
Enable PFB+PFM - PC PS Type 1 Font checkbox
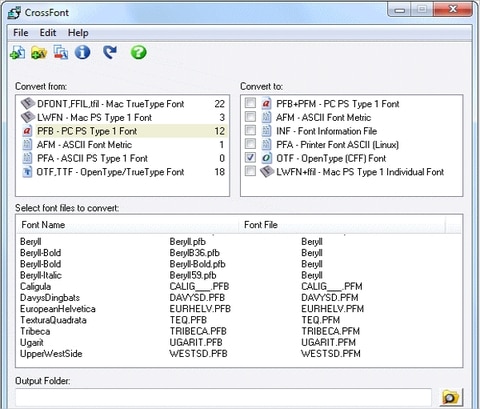click(250, 103)
